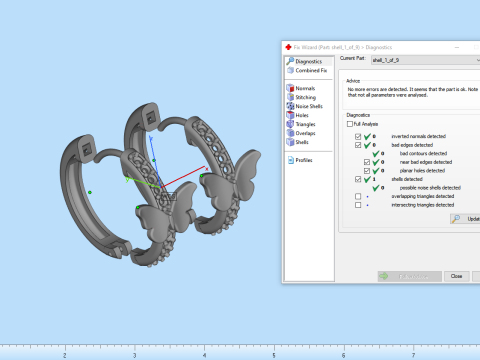Toggle inverted normals detected checkbox

[358, 136]
